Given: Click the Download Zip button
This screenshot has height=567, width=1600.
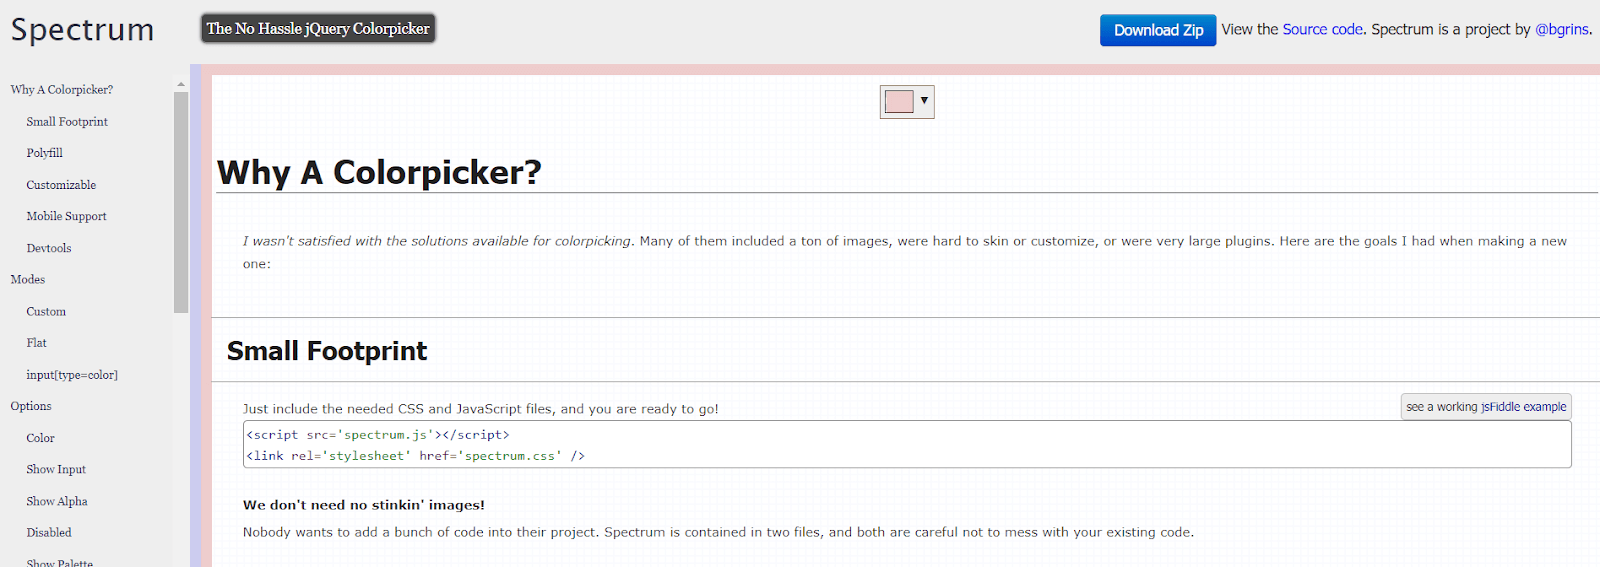Looking at the screenshot, I should point(1158,30).
